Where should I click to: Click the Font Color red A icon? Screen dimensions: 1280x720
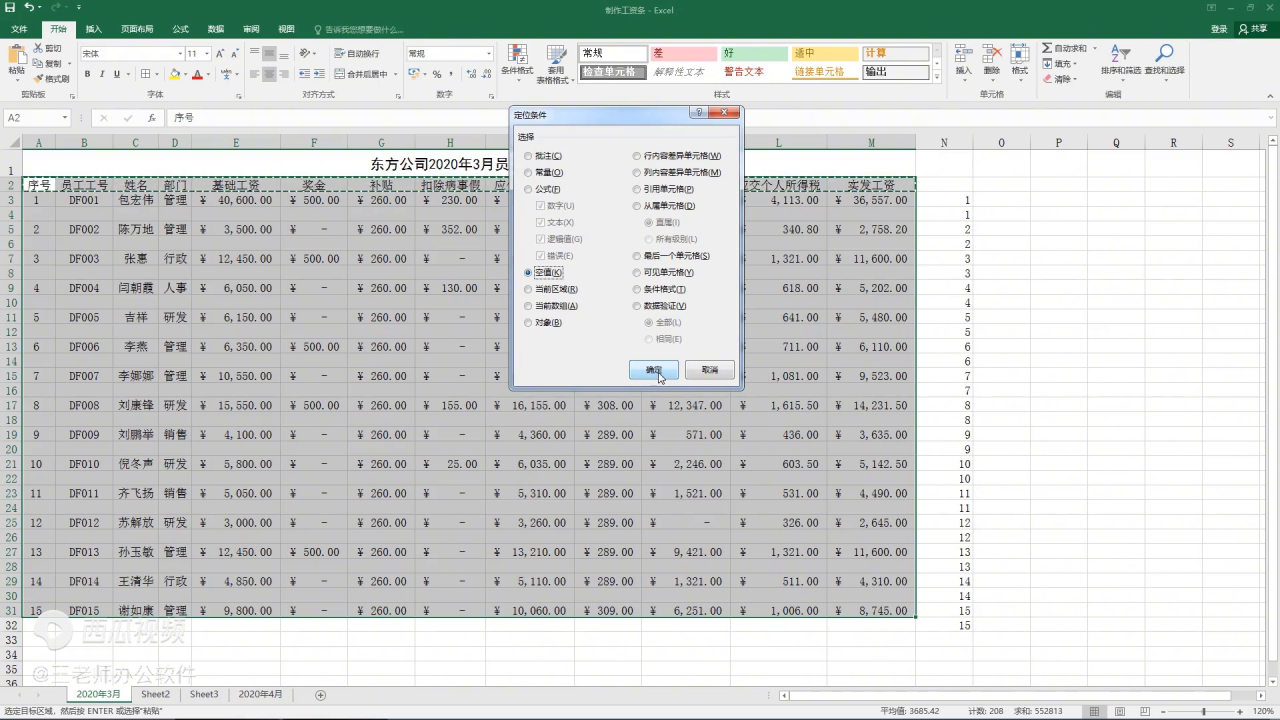coord(197,74)
